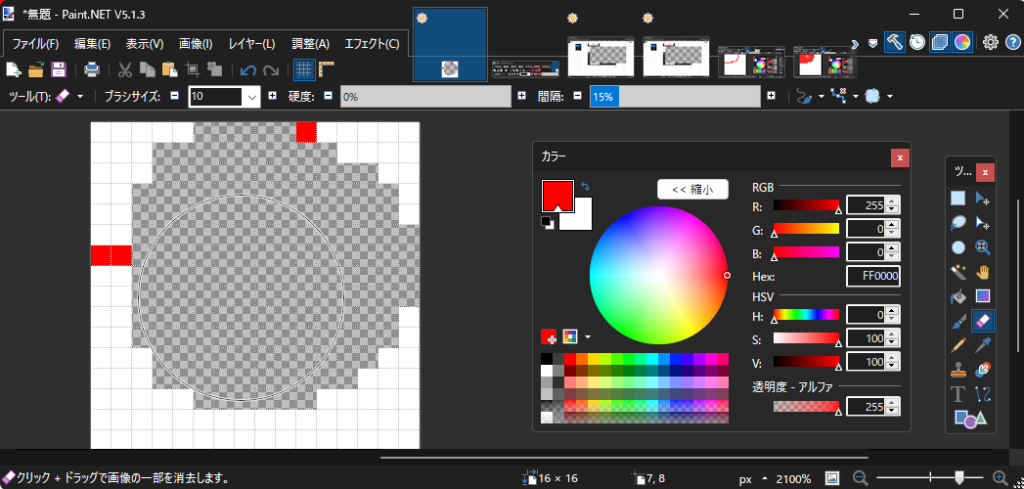Toggle the pixel grid display
This screenshot has width=1024, height=489.
pos(303,69)
